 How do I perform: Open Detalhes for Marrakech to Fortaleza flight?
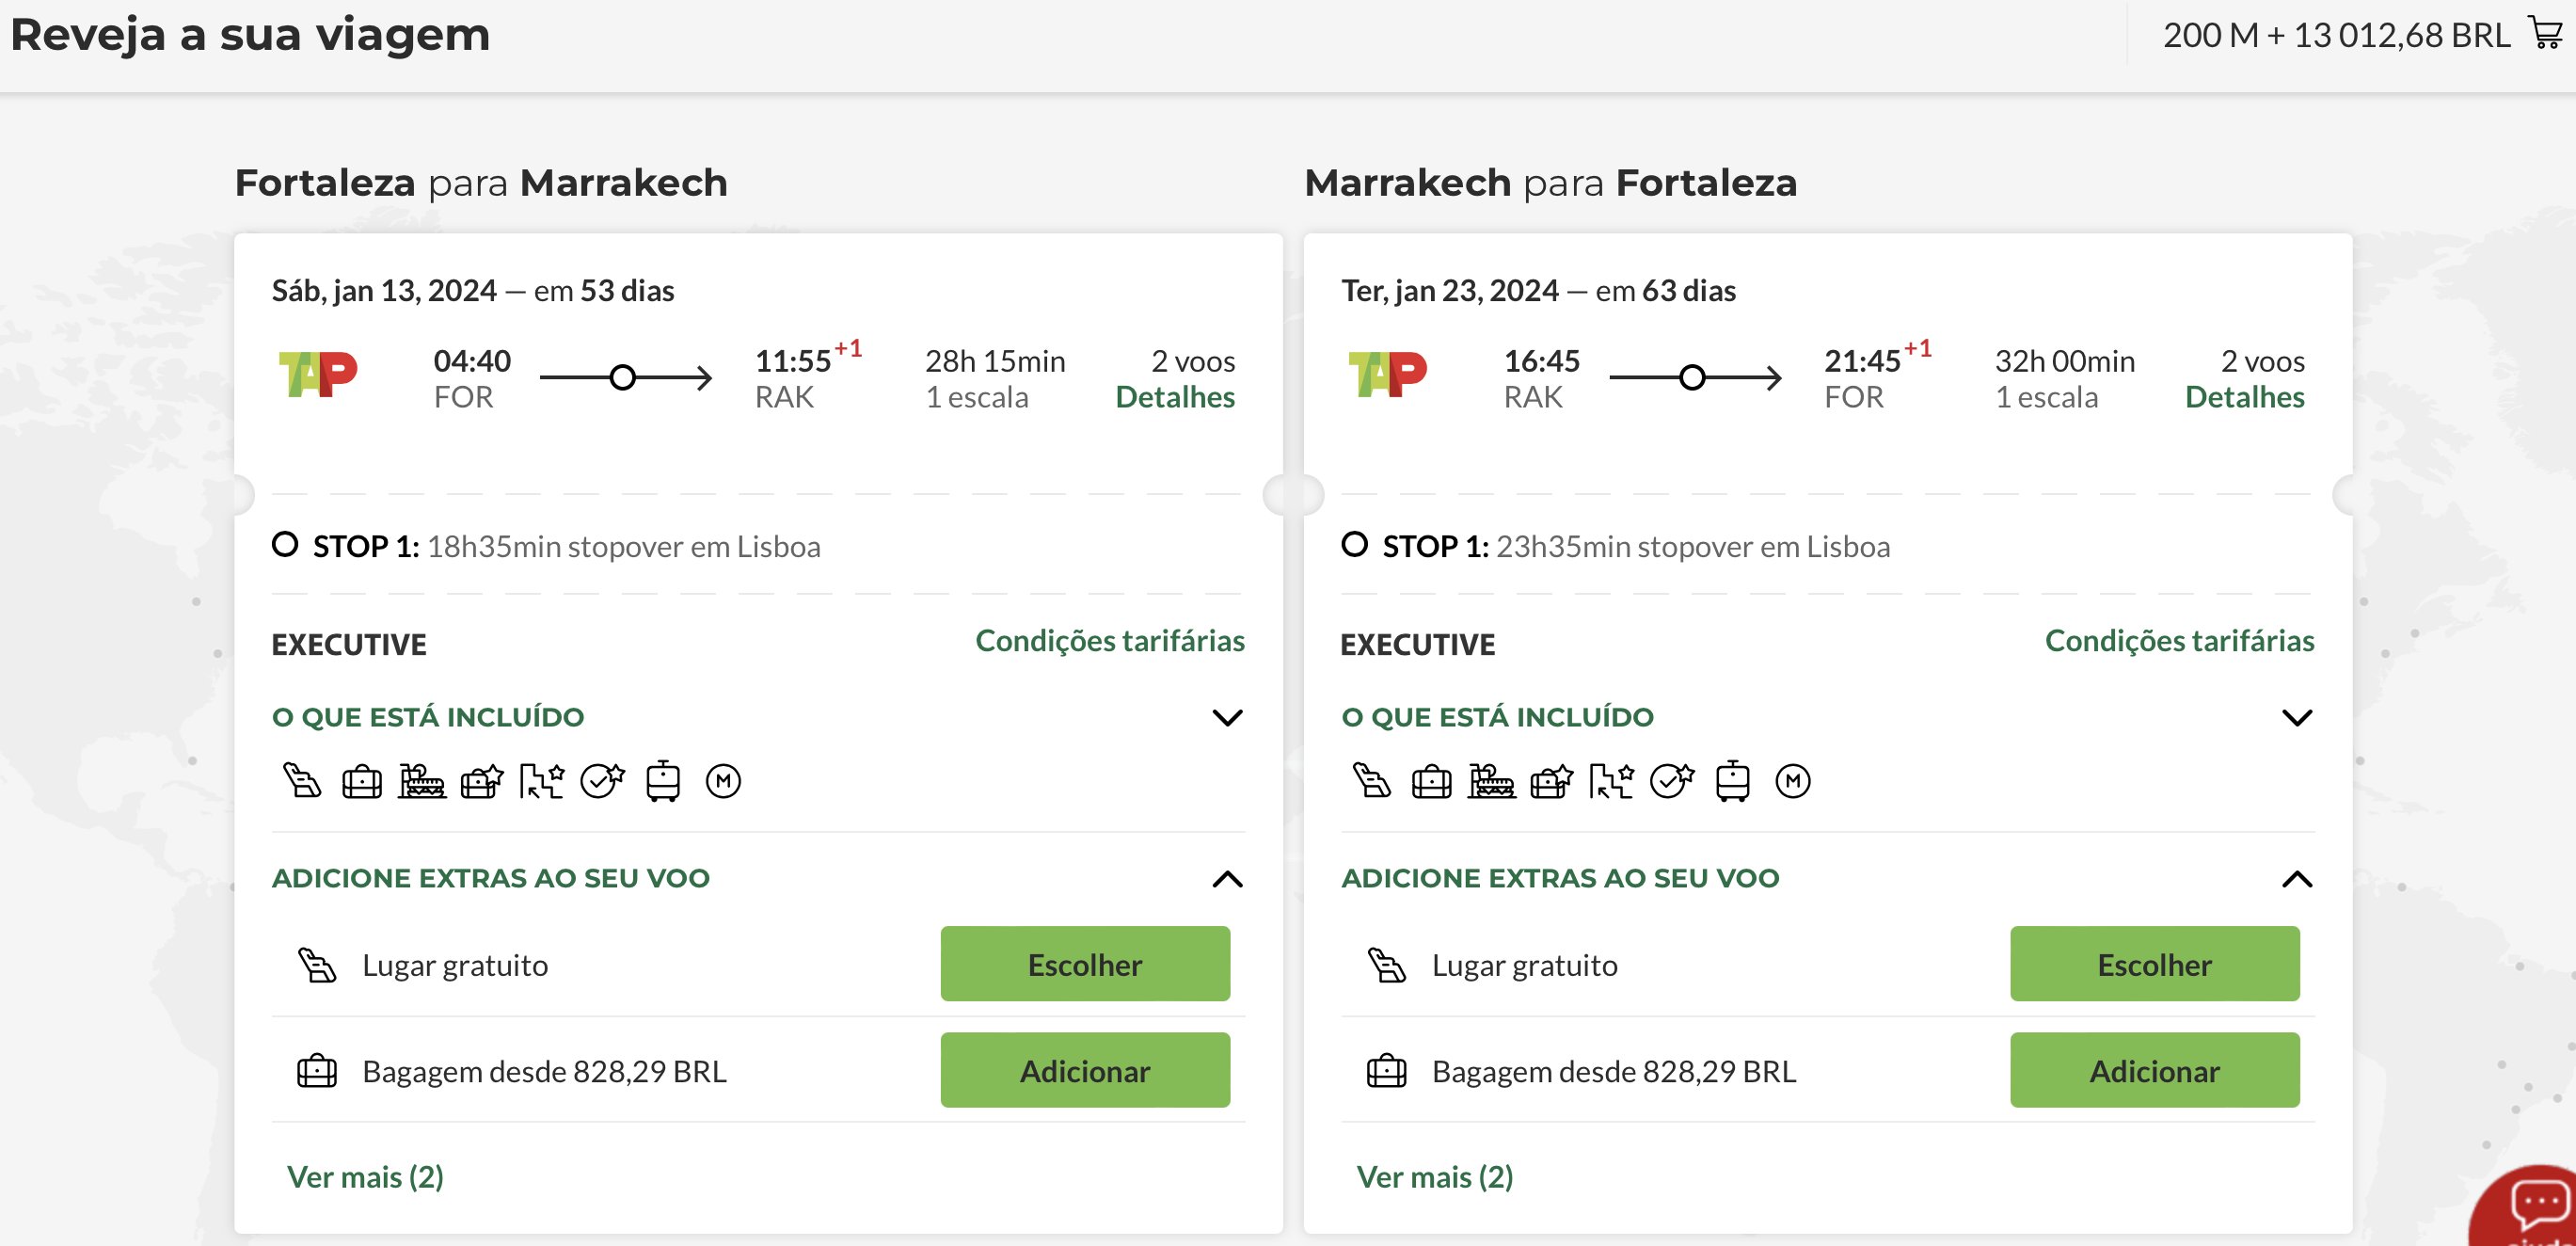(x=2245, y=397)
